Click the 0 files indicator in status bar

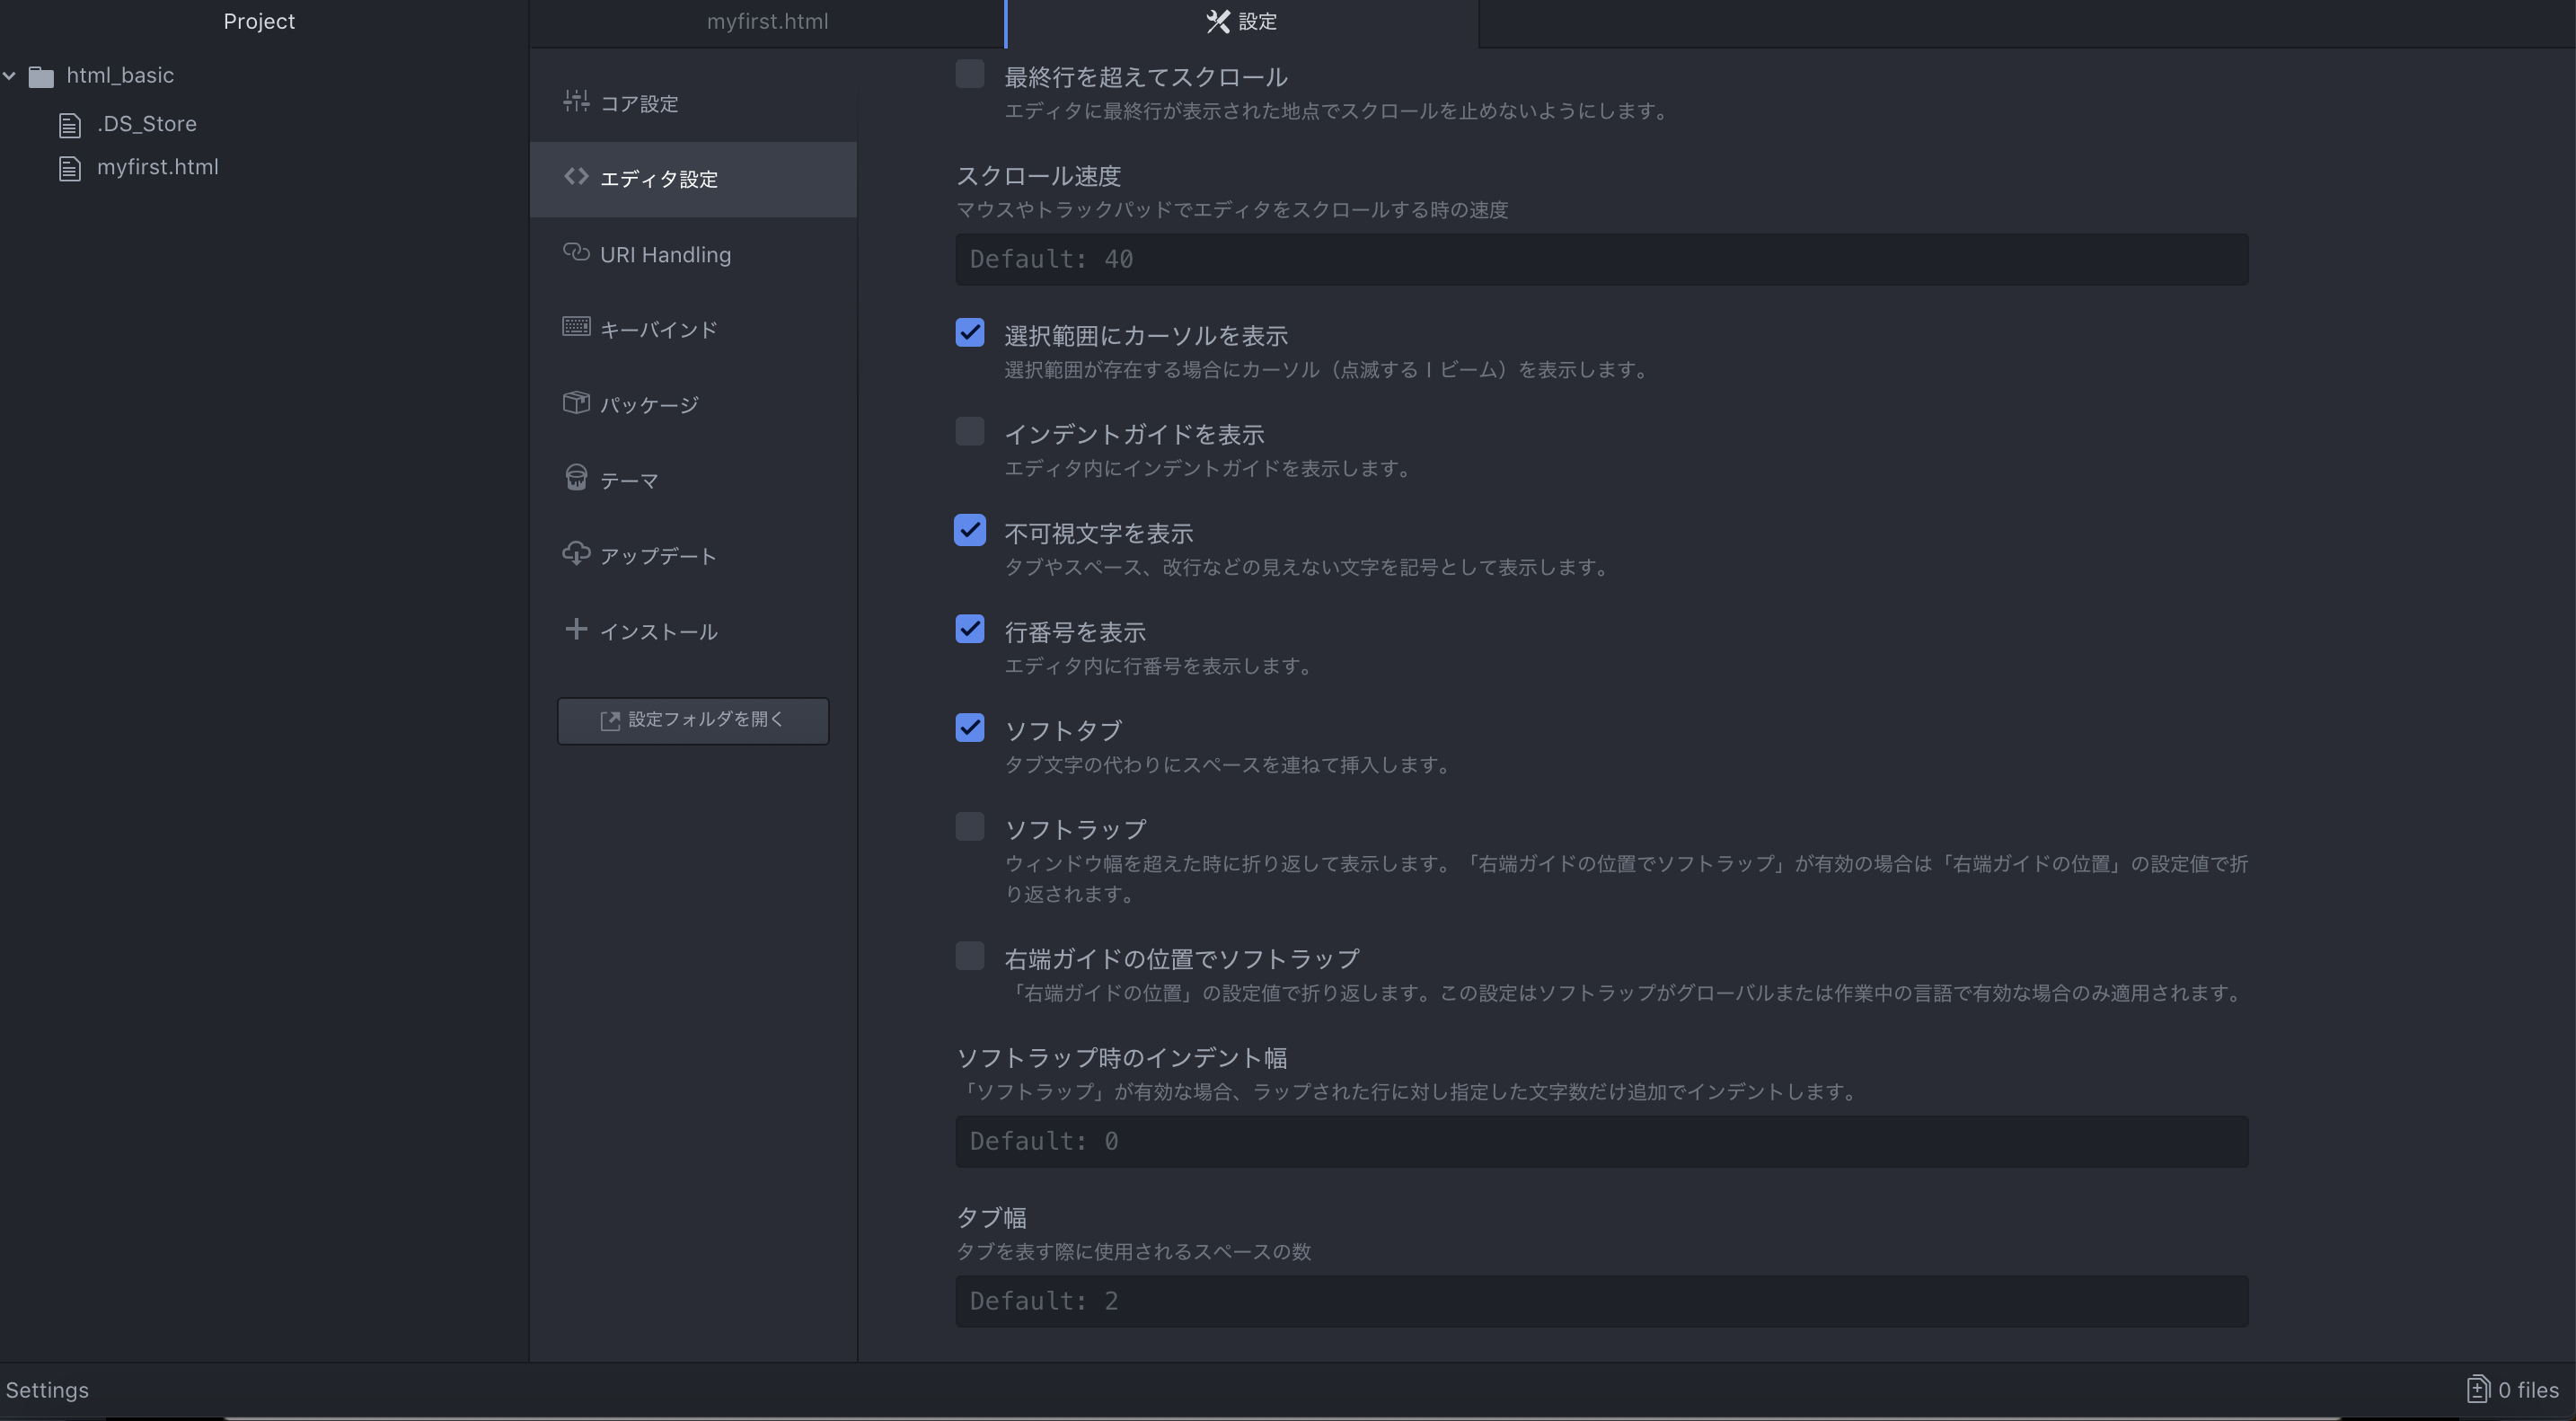point(2513,1389)
